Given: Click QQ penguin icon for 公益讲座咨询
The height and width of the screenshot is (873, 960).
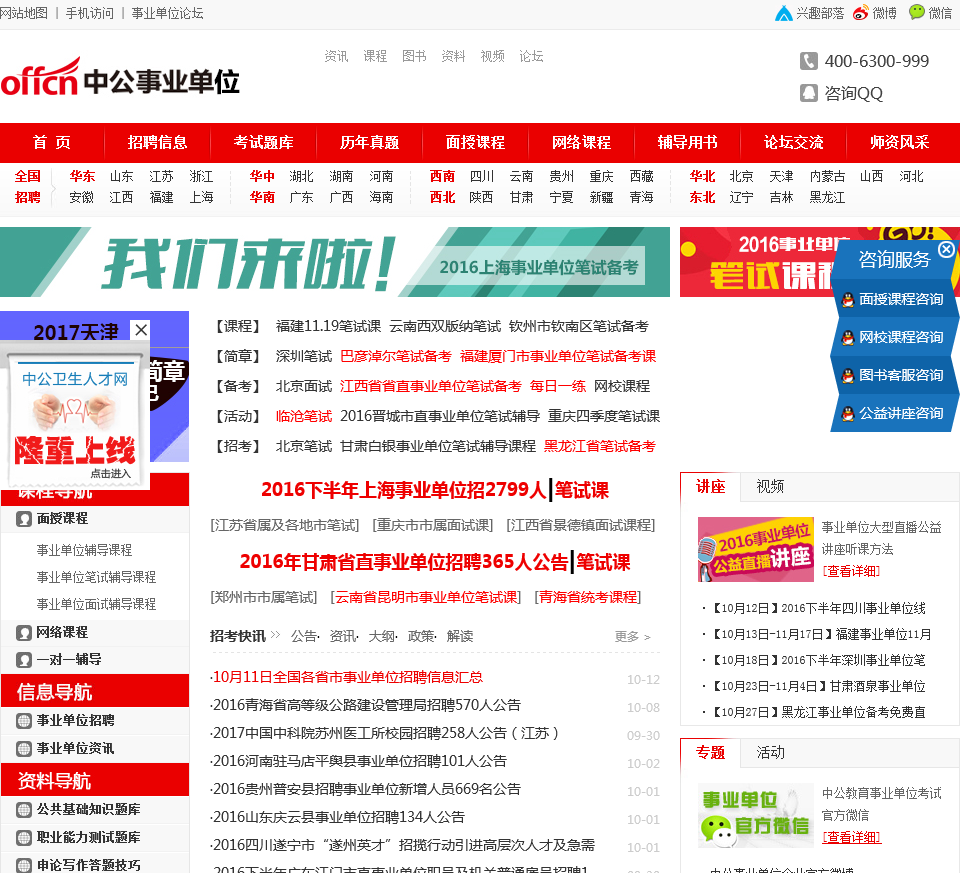Looking at the screenshot, I should 848,414.
